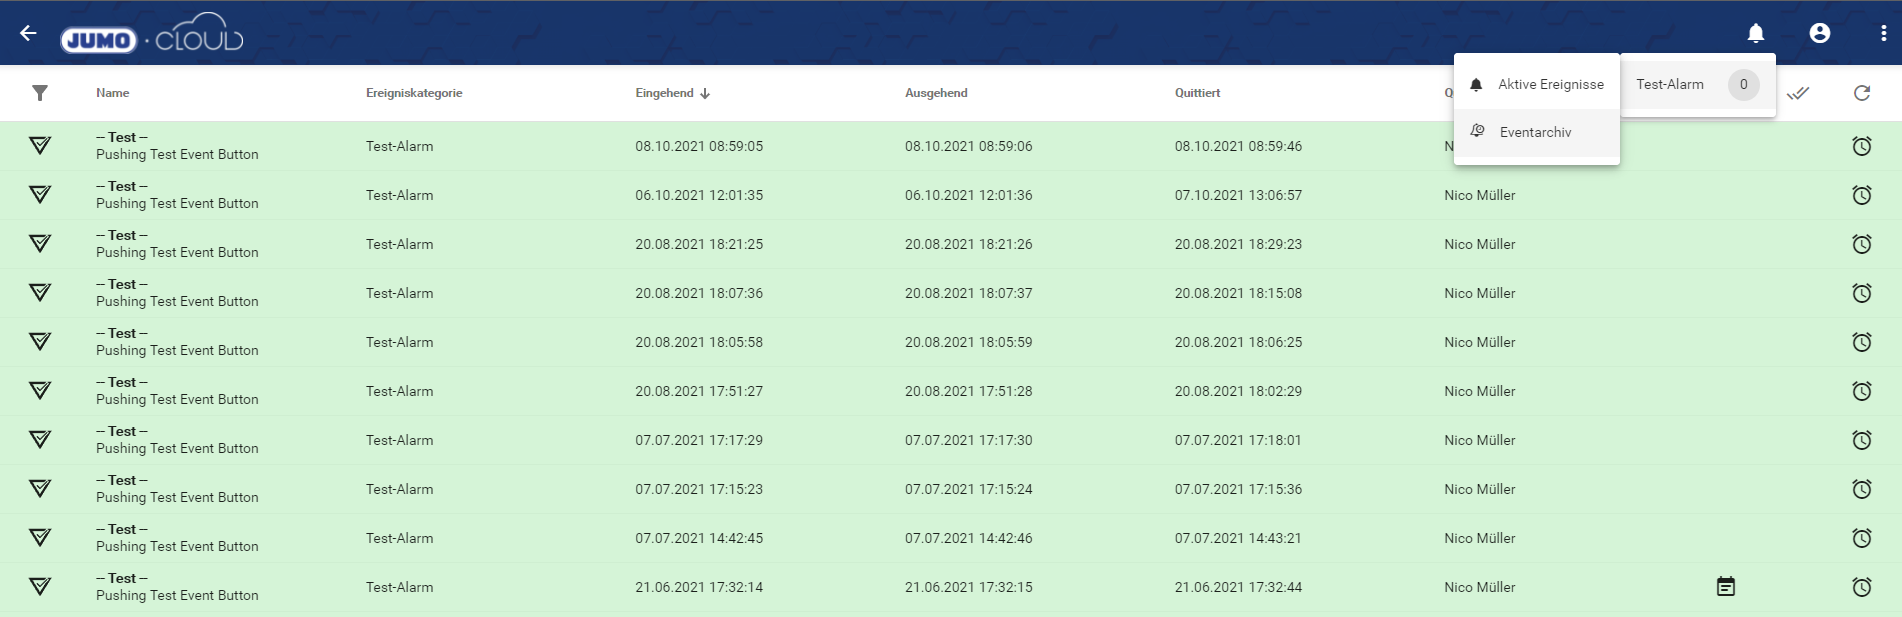
Task: Click the Name column header
Action: [113, 93]
